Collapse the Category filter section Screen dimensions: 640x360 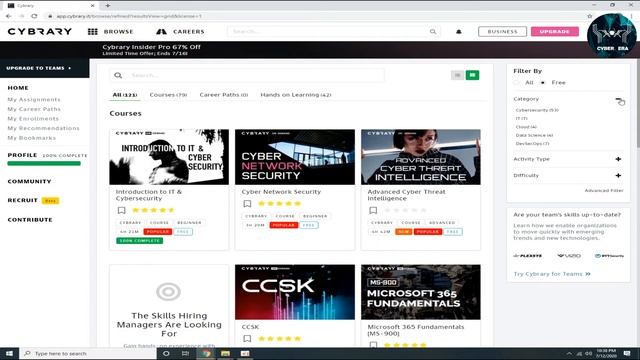619,100
